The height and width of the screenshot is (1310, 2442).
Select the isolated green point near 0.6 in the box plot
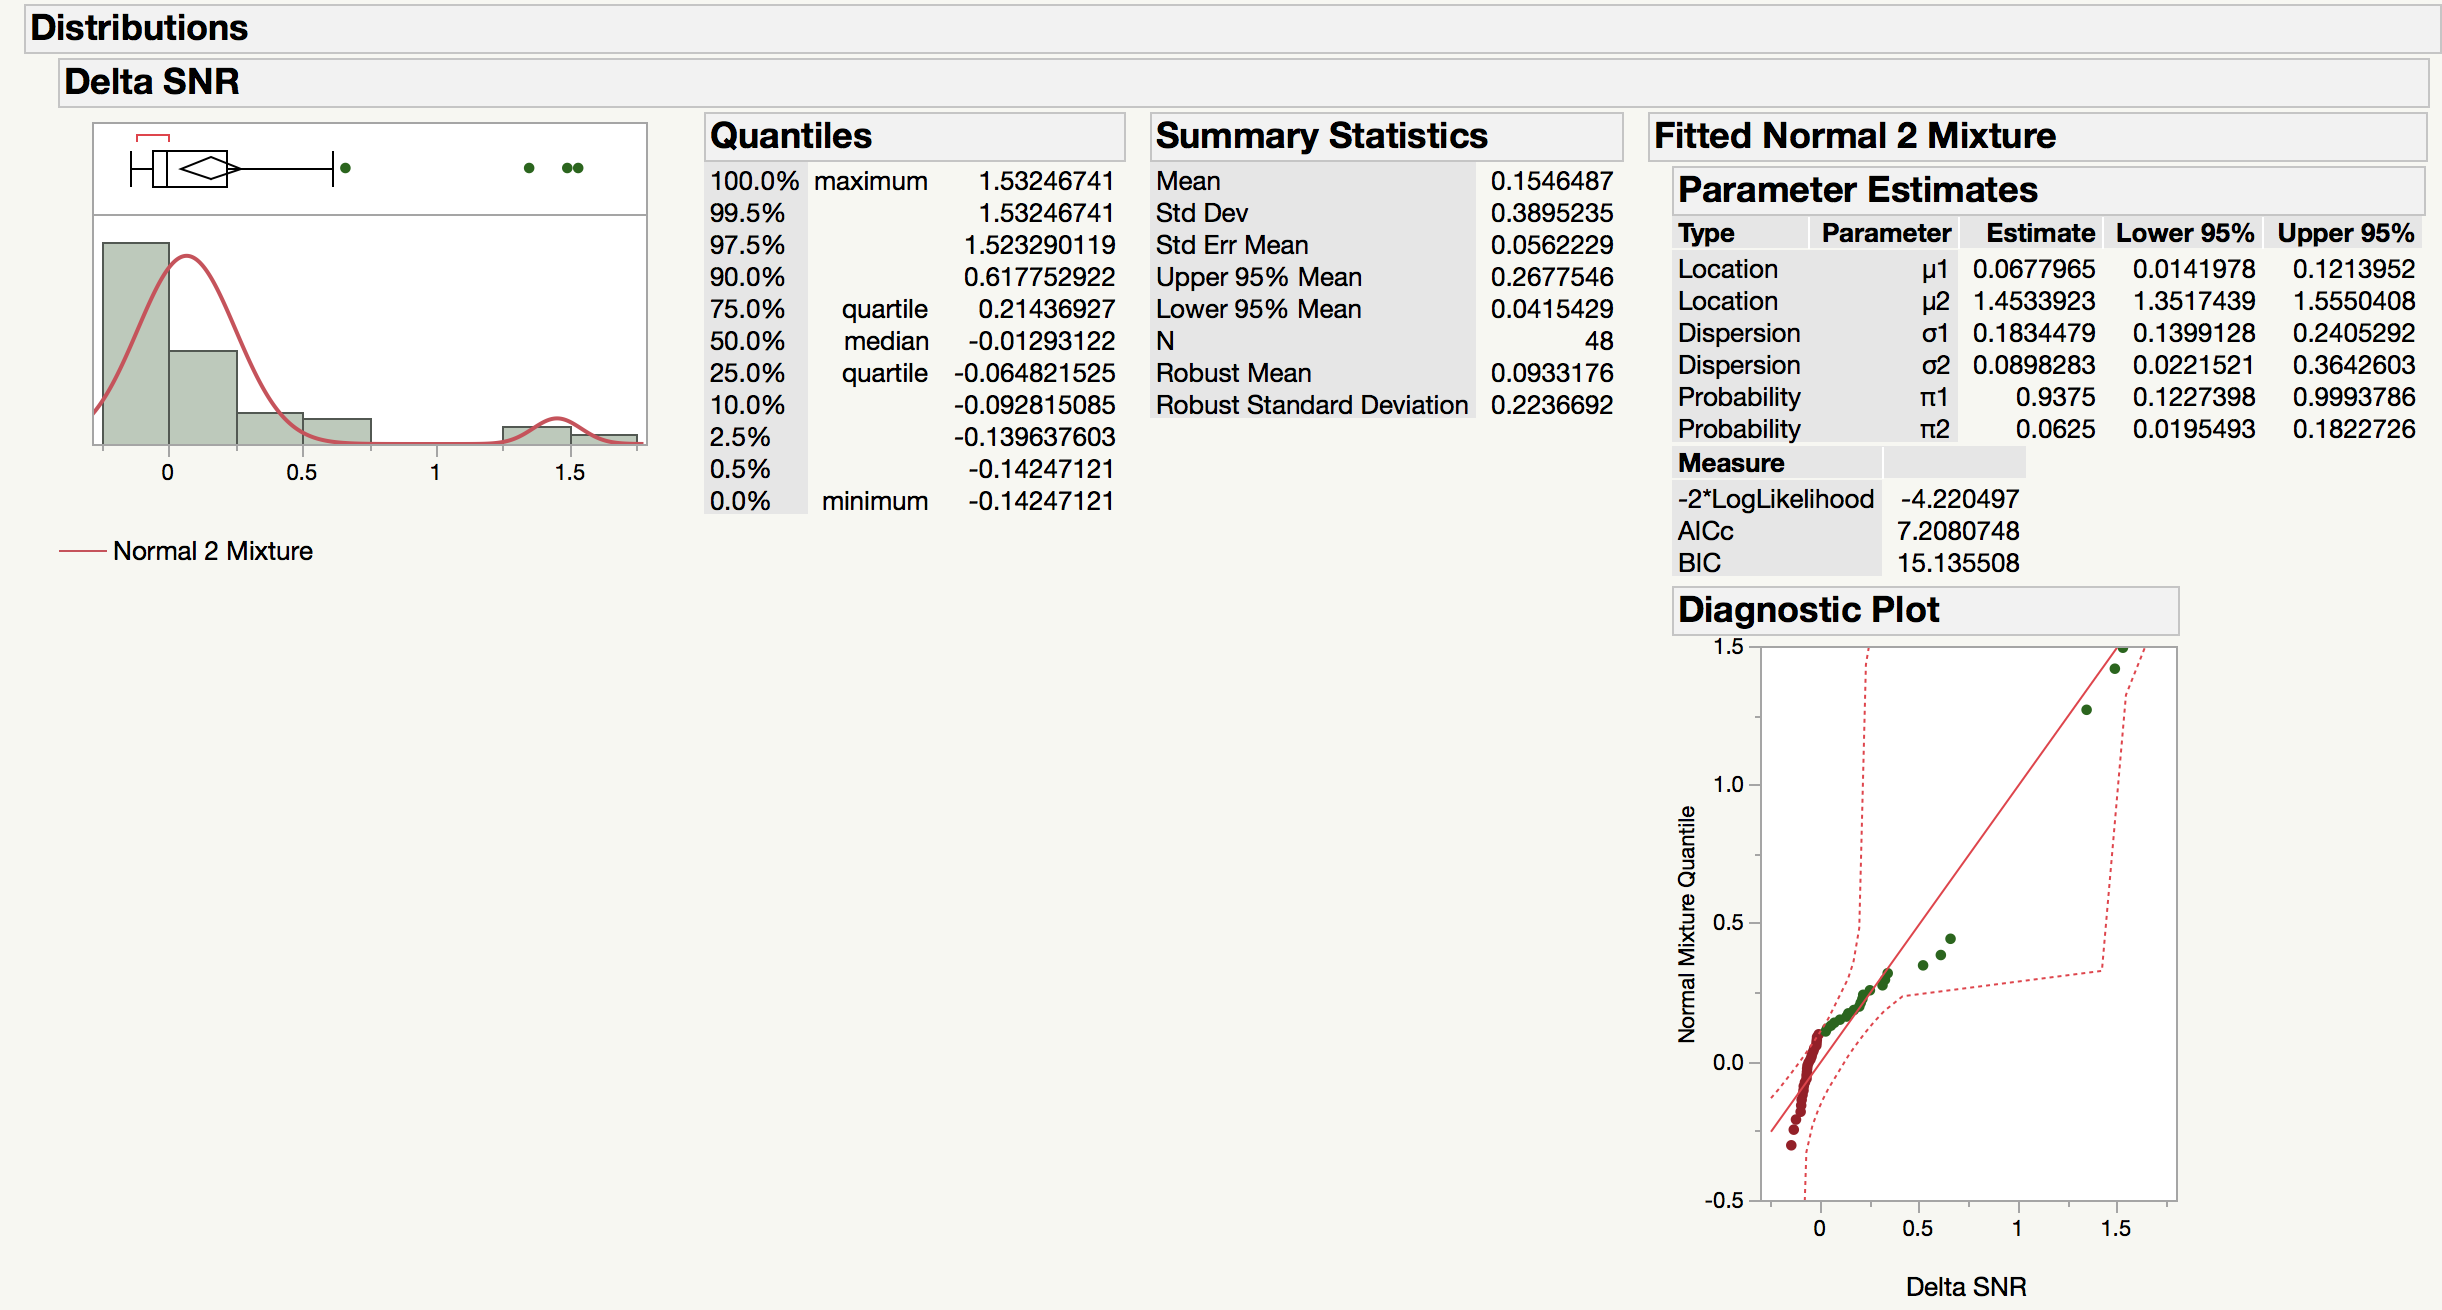click(344, 167)
